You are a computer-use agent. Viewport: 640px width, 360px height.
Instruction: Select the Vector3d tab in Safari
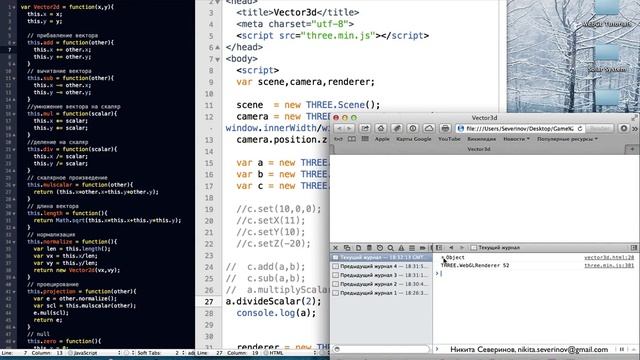pyautogui.click(x=478, y=149)
